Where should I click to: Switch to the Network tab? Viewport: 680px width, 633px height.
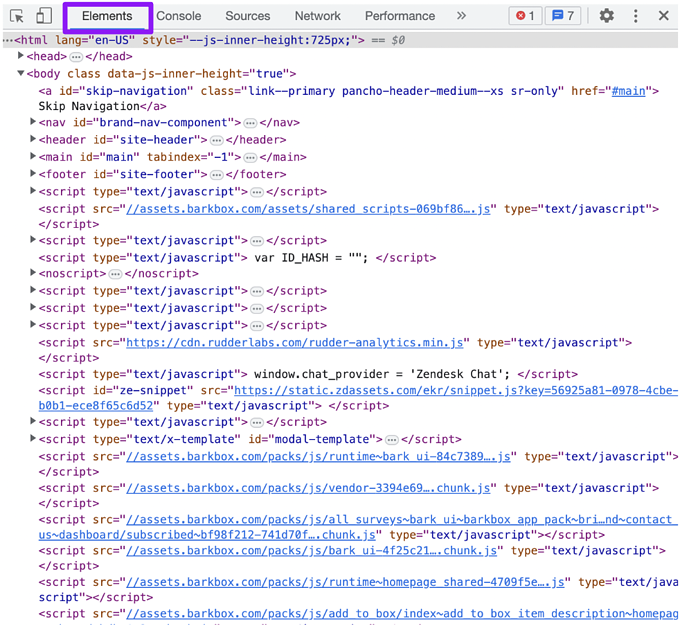(317, 16)
